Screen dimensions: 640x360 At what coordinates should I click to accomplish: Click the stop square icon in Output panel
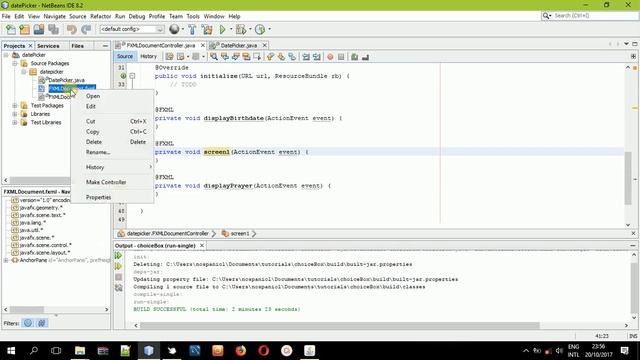pos(118,277)
